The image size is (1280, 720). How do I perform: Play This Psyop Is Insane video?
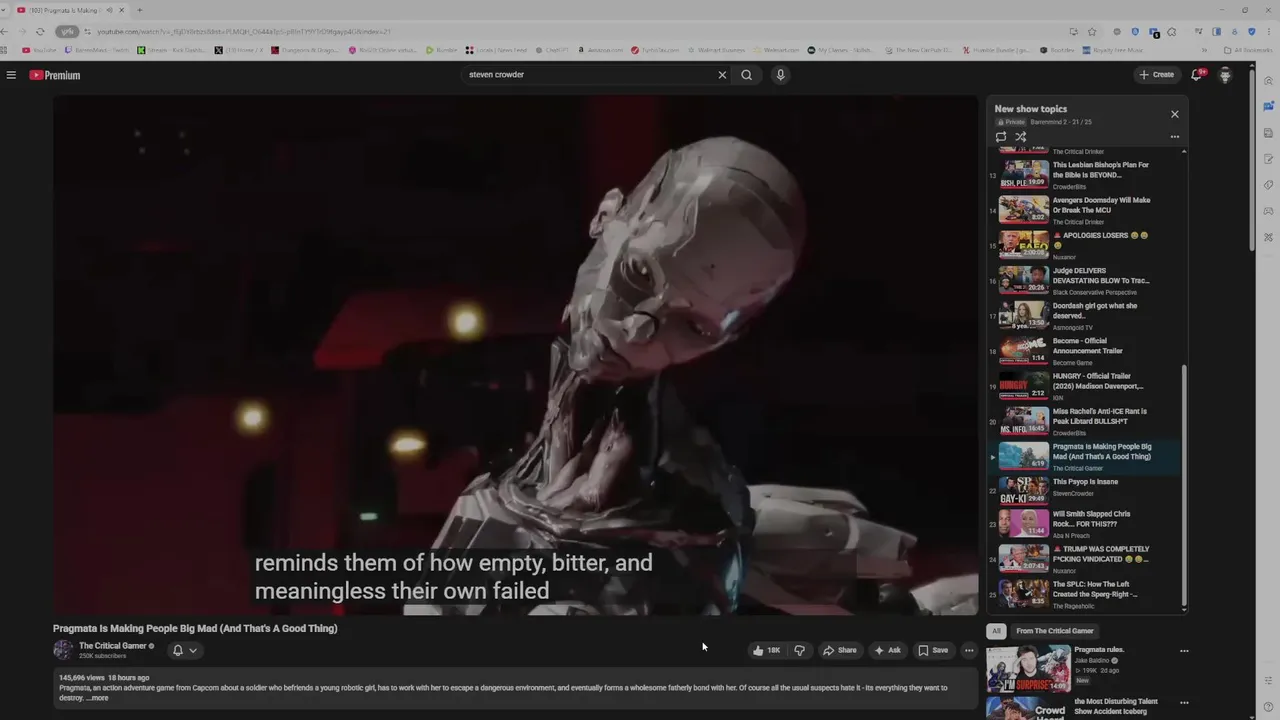click(1085, 489)
